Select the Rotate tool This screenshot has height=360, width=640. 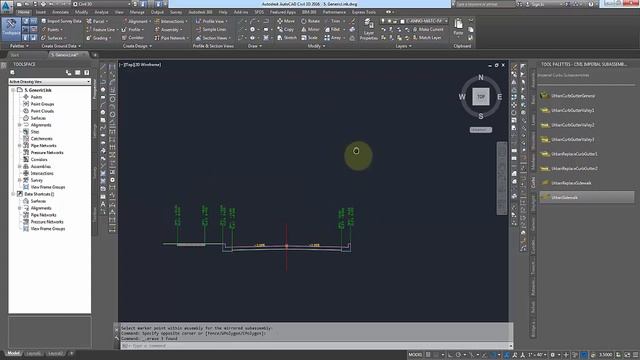[x=311, y=21]
